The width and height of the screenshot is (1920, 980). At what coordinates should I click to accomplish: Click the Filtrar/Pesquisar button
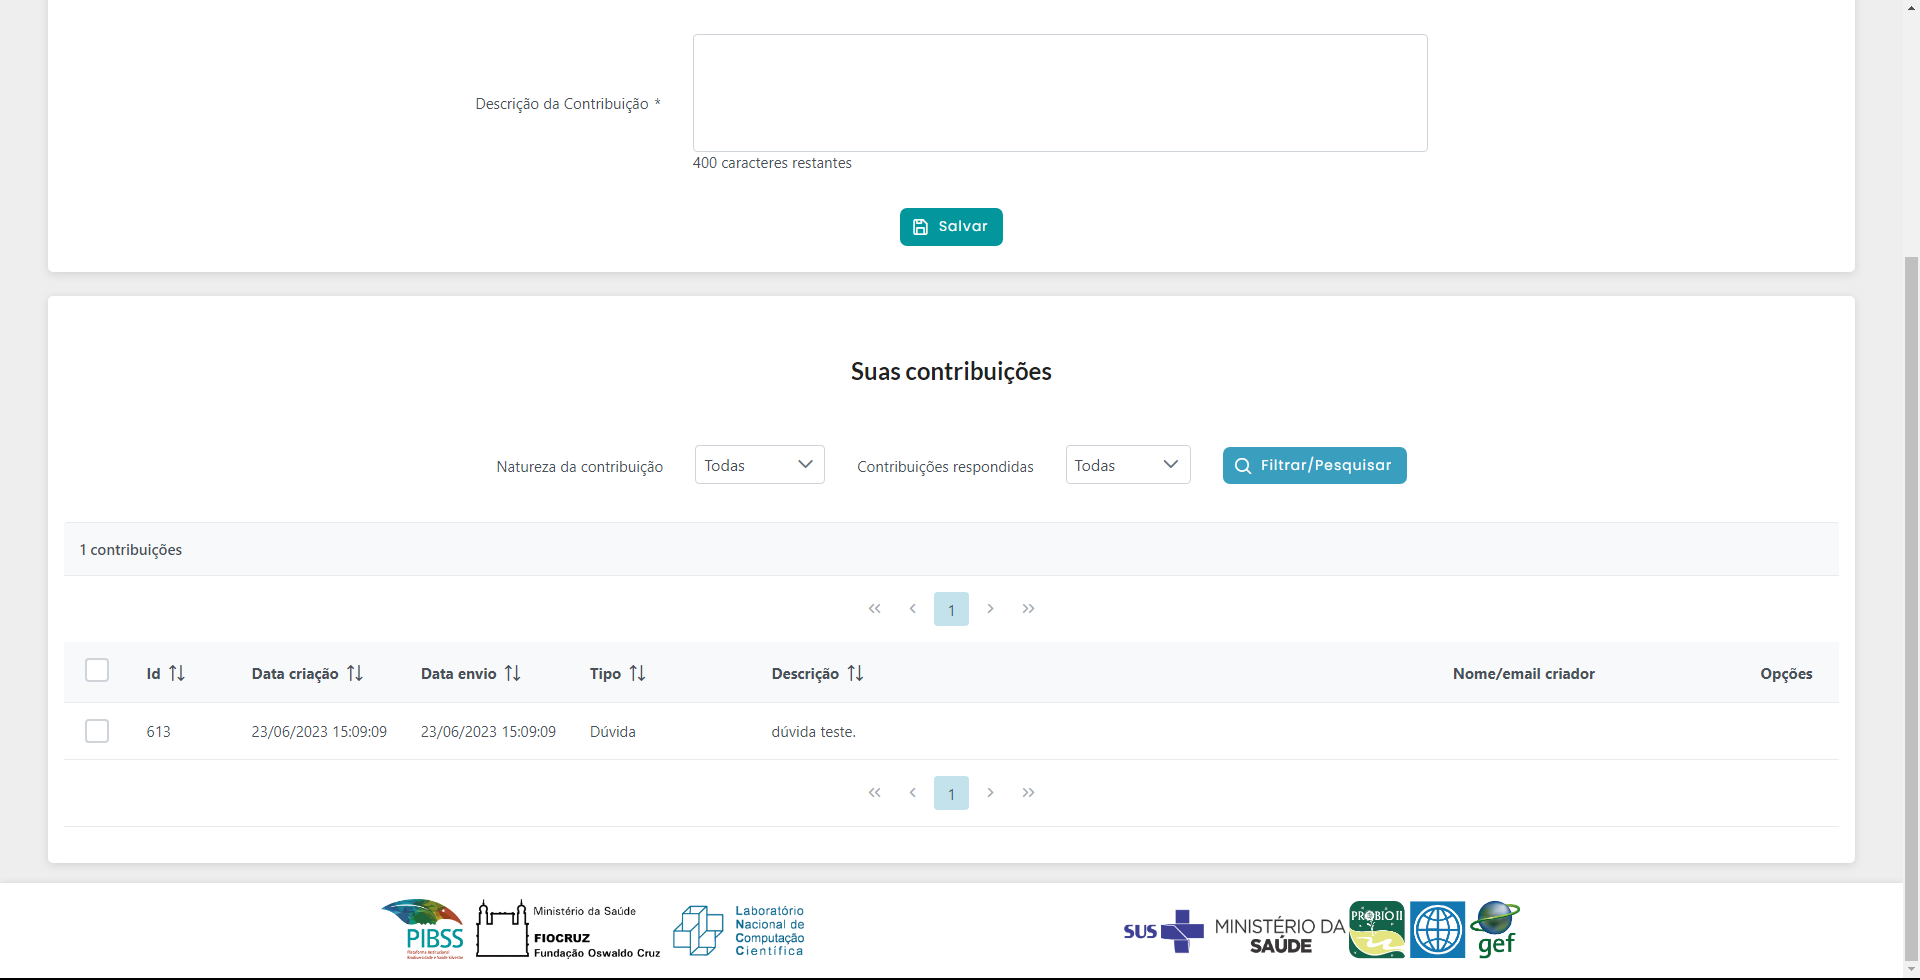[x=1314, y=465]
